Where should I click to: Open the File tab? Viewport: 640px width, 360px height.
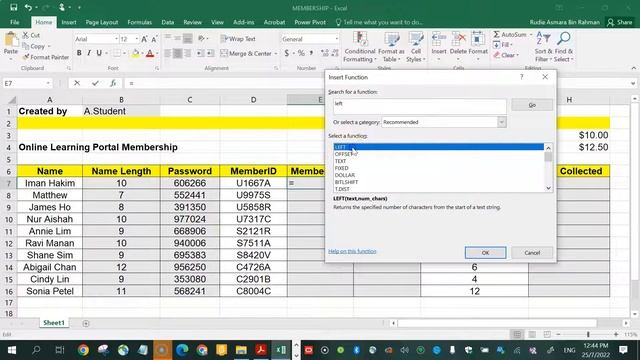pos(15,22)
